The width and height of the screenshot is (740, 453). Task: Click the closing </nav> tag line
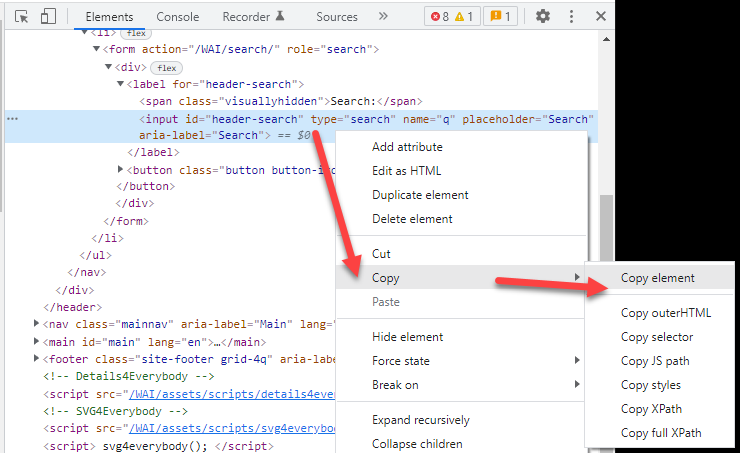pyautogui.click(x=87, y=272)
